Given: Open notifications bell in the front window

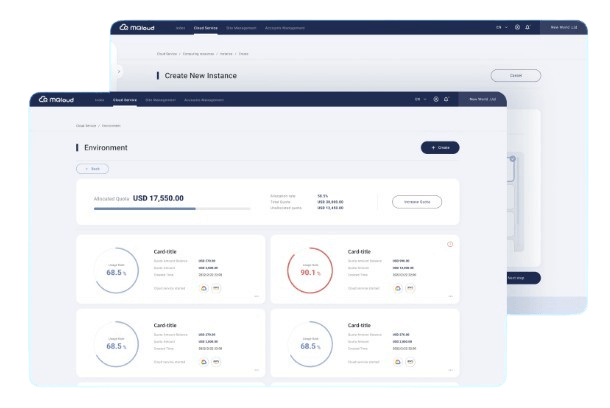Looking at the screenshot, I should pyautogui.click(x=448, y=100).
